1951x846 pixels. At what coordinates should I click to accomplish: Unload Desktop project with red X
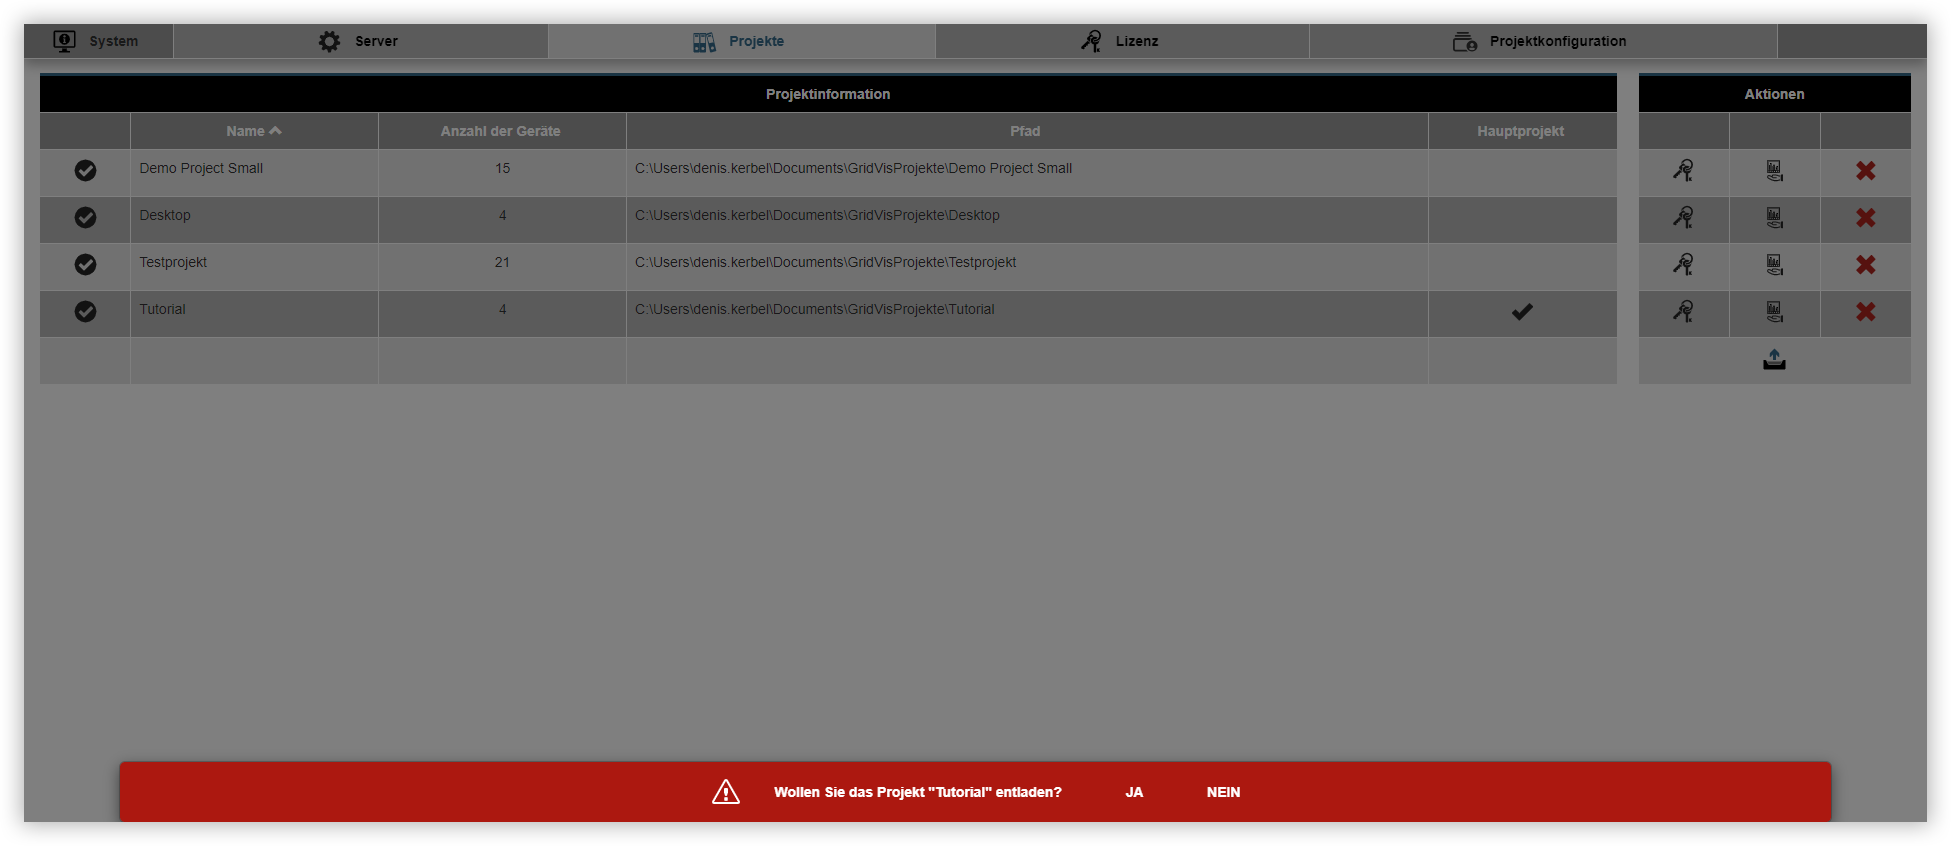pos(1866,218)
